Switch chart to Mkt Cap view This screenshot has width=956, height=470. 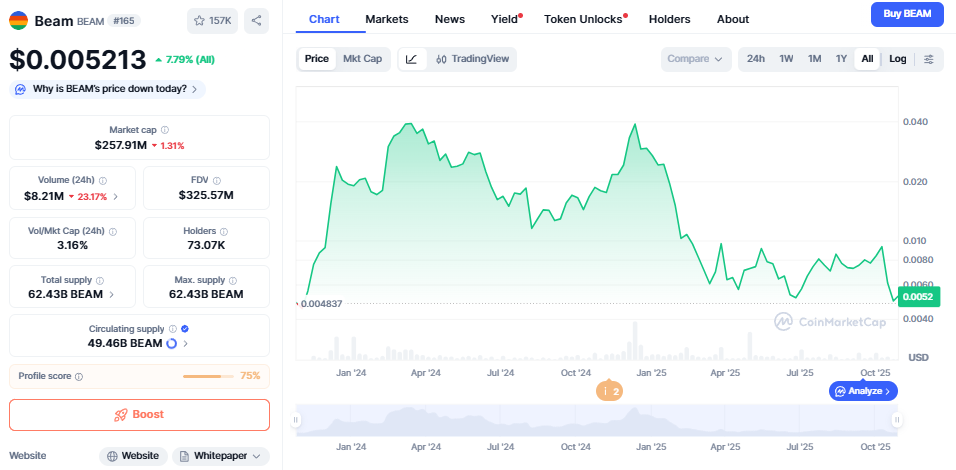pyautogui.click(x=363, y=59)
